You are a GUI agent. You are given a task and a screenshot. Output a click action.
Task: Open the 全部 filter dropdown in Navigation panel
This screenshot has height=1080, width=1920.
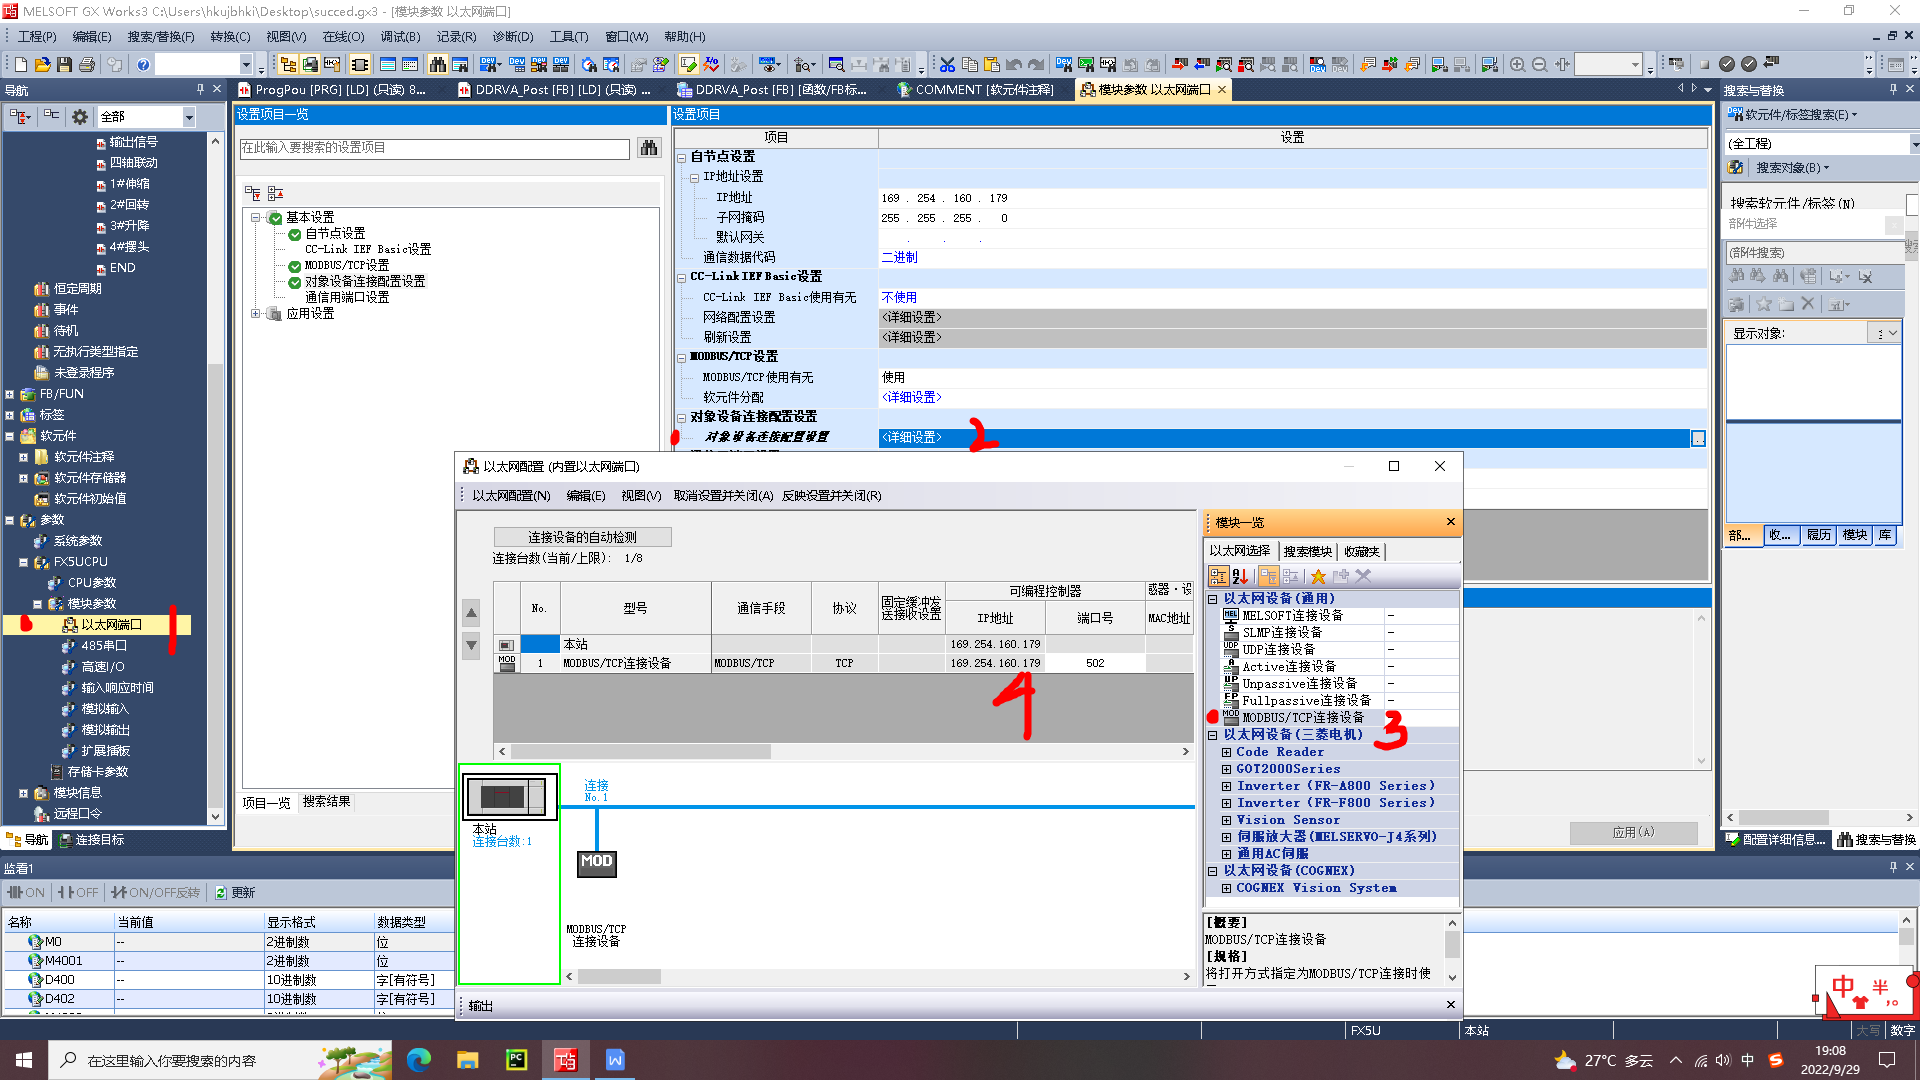pos(189,117)
